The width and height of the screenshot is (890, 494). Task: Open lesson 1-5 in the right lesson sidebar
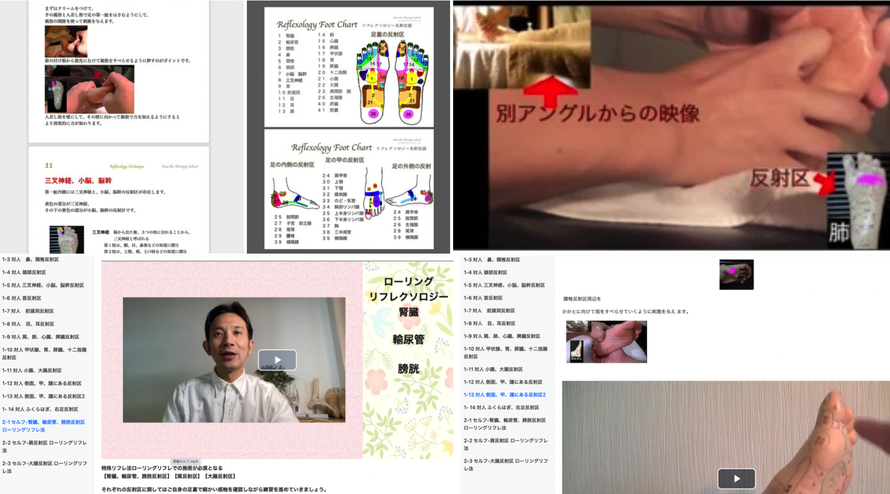coord(504,286)
